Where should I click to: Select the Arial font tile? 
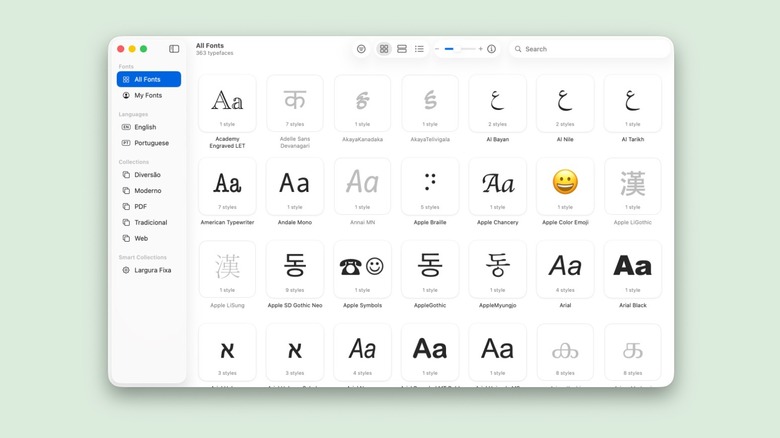click(x=565, y=269)
